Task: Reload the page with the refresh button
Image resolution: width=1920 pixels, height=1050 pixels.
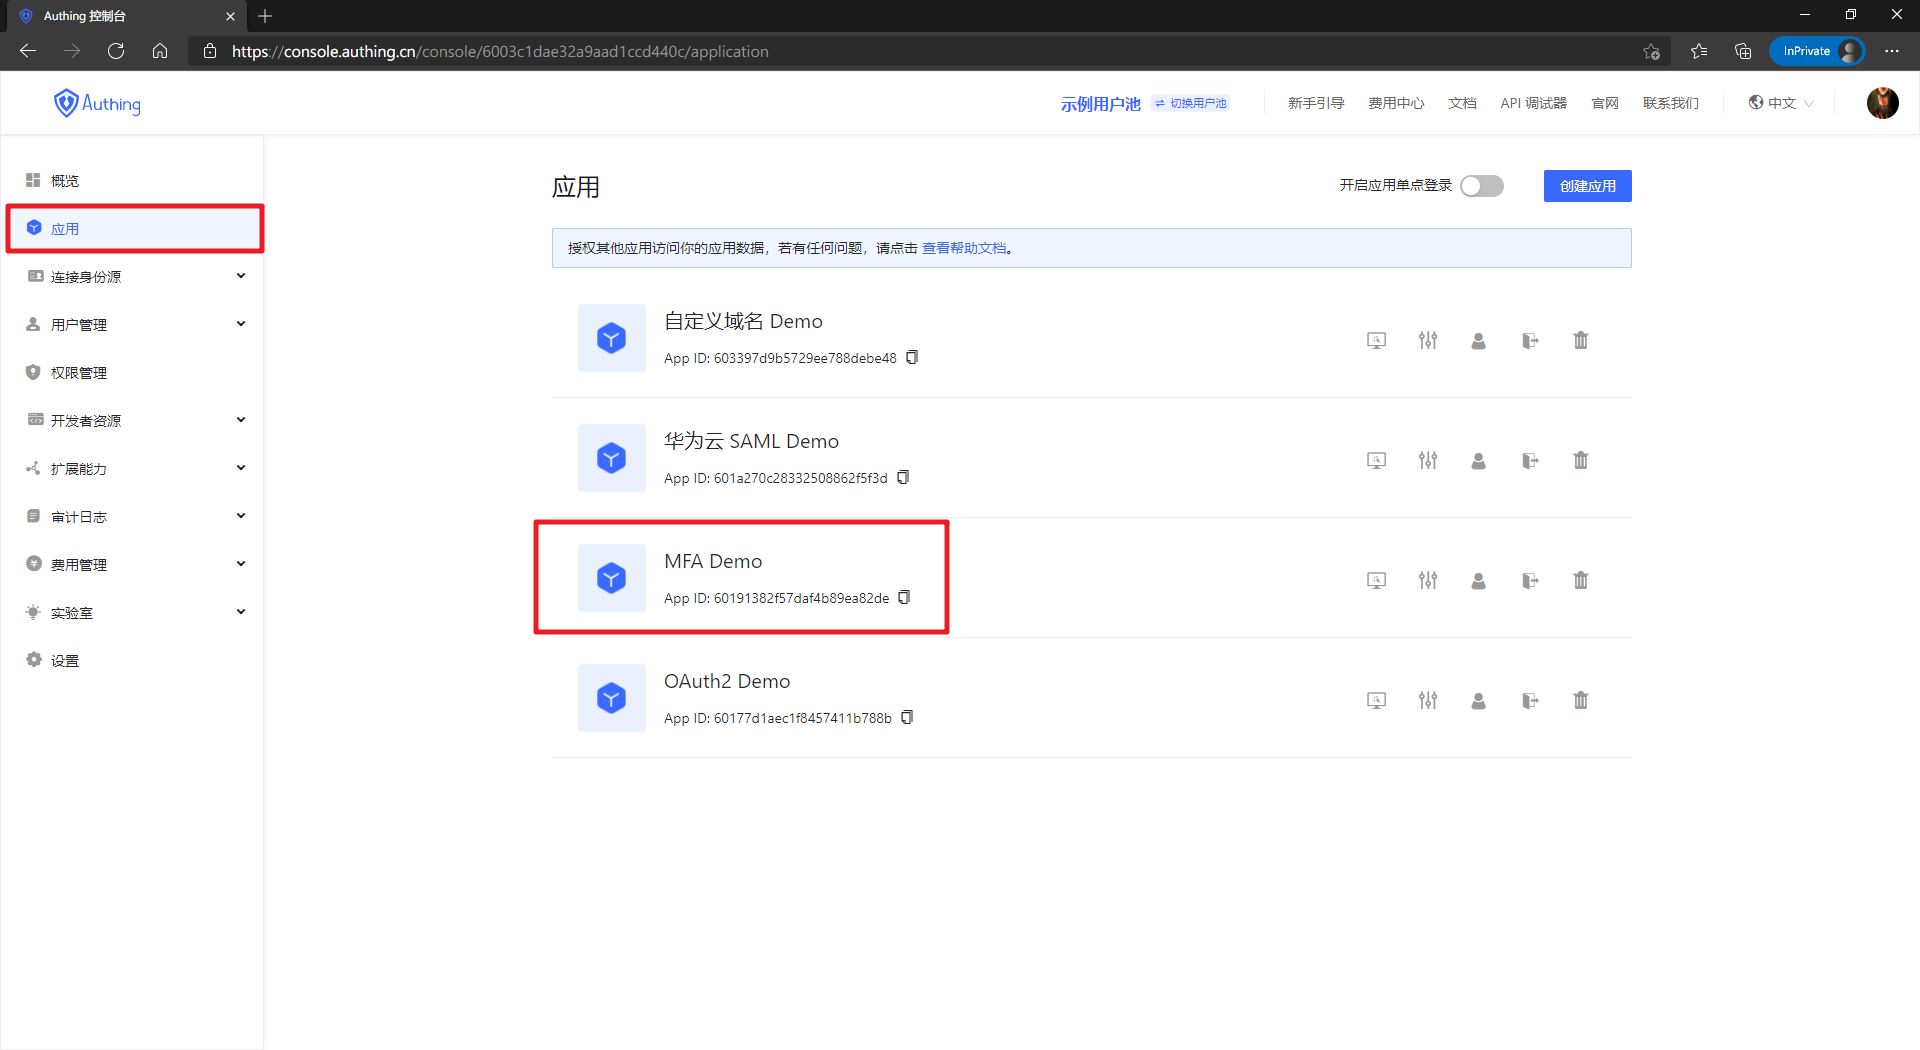Action: click(x=116, y=51)
